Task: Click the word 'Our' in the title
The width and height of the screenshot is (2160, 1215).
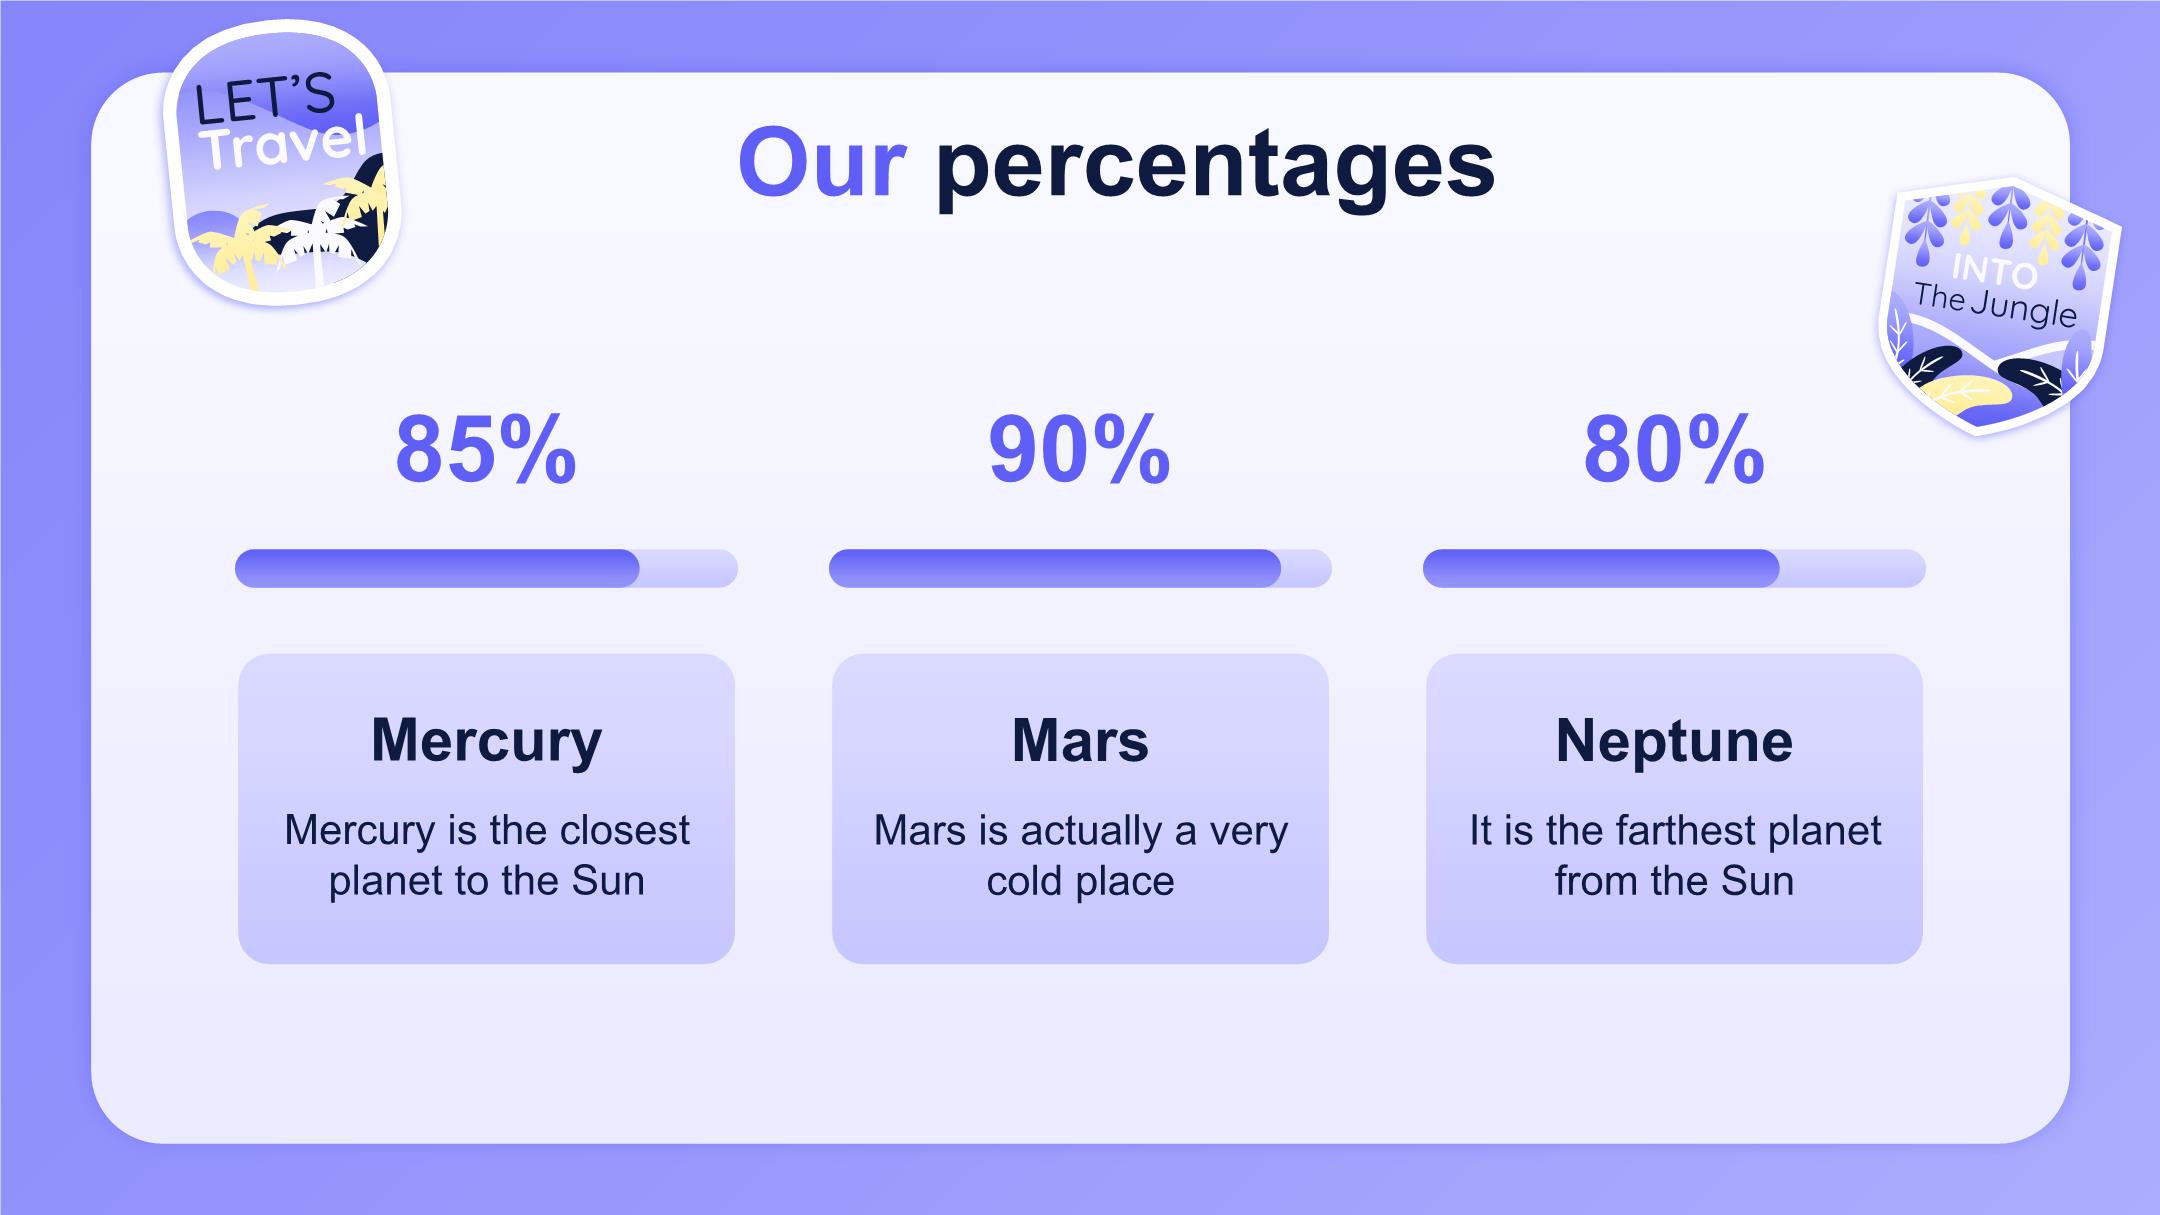Action: click(x=822, y=164)
